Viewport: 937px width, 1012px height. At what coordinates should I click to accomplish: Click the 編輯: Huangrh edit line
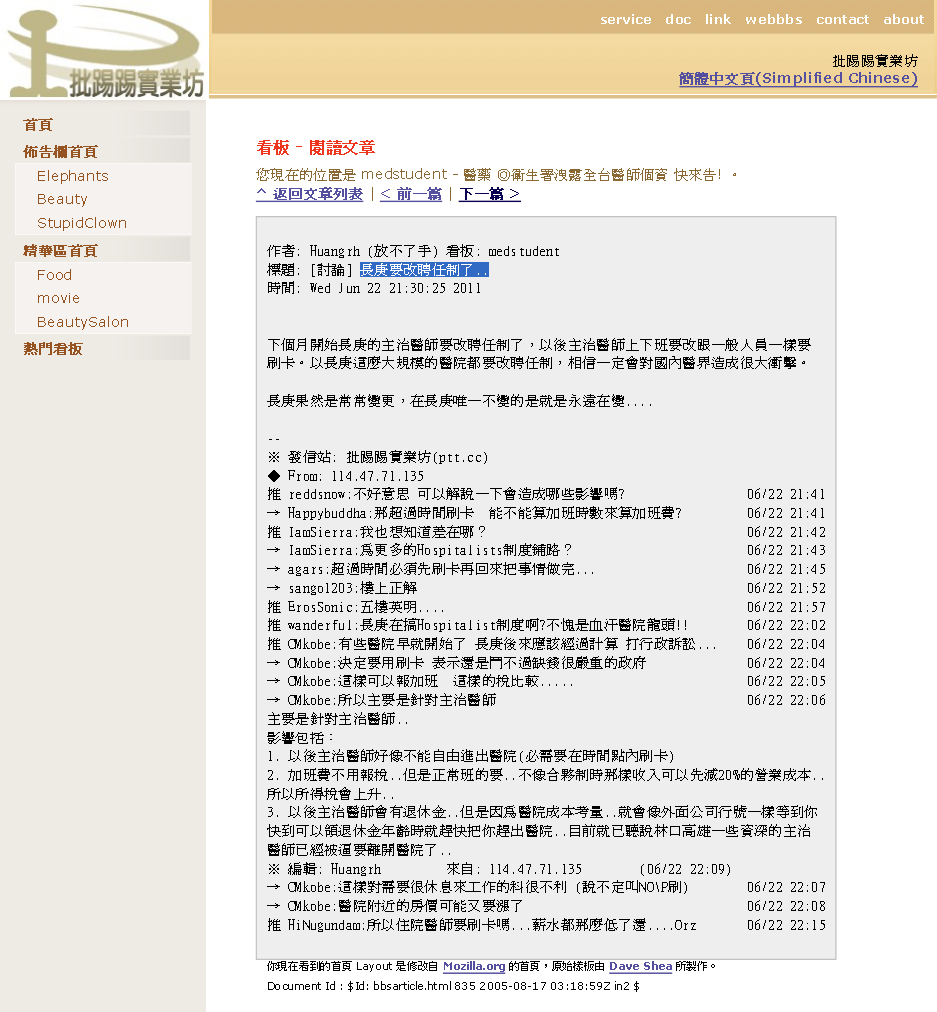coord(499,869)
